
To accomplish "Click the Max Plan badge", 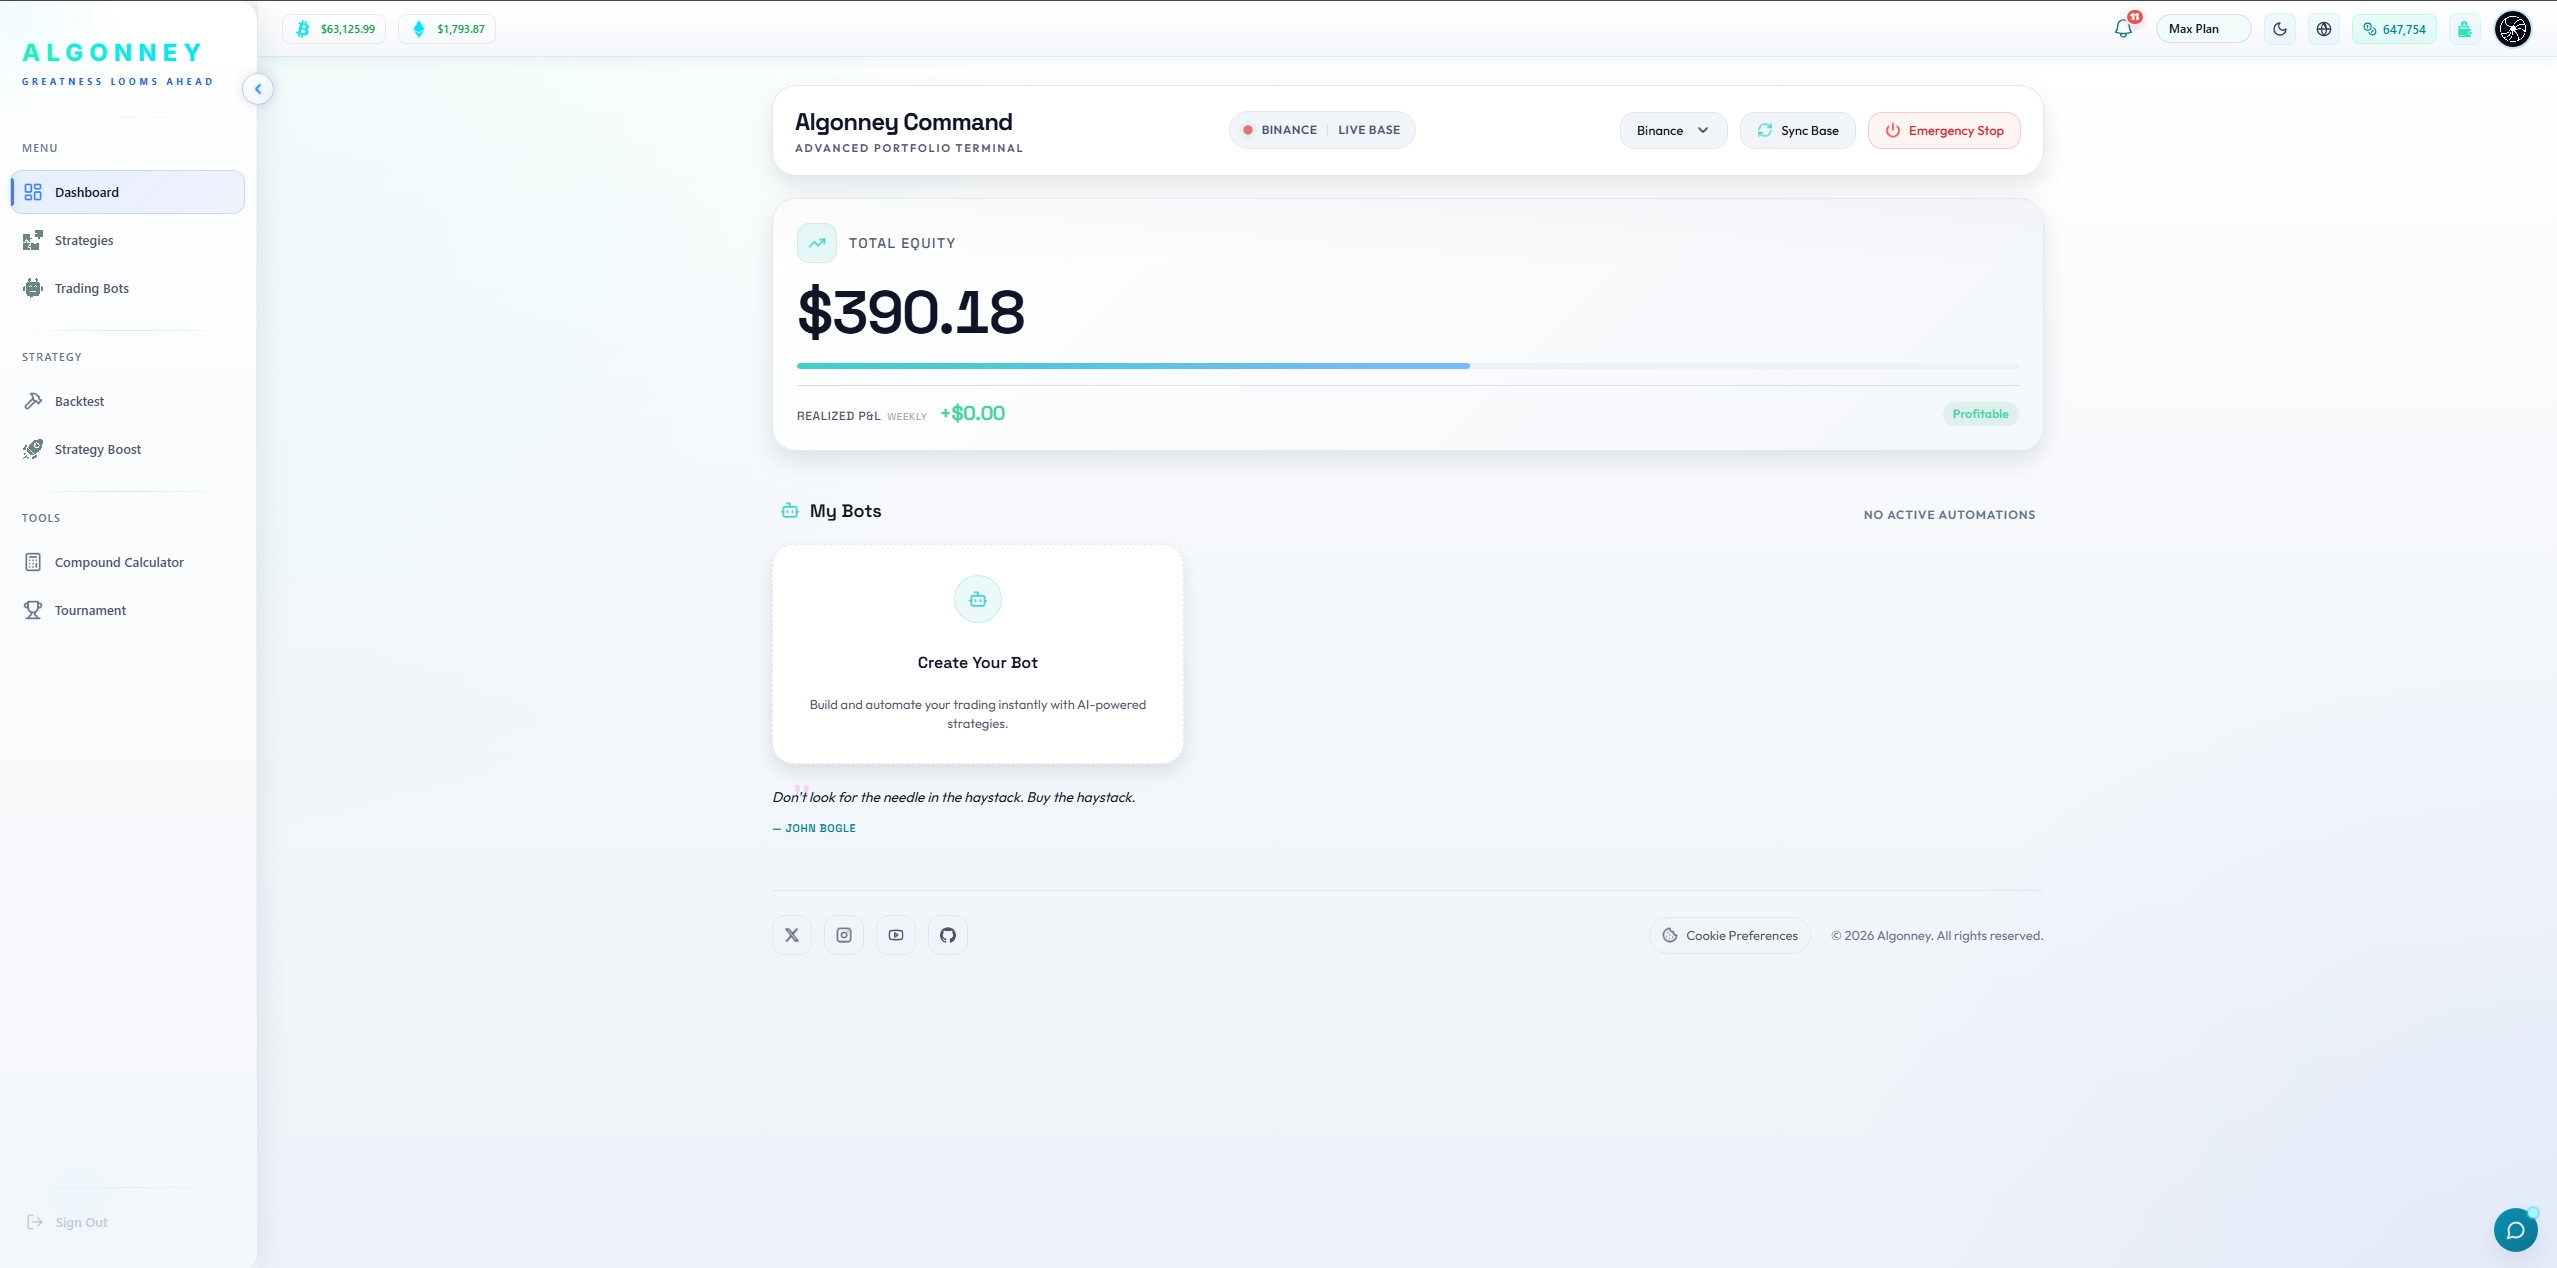I will point(2203,29).
